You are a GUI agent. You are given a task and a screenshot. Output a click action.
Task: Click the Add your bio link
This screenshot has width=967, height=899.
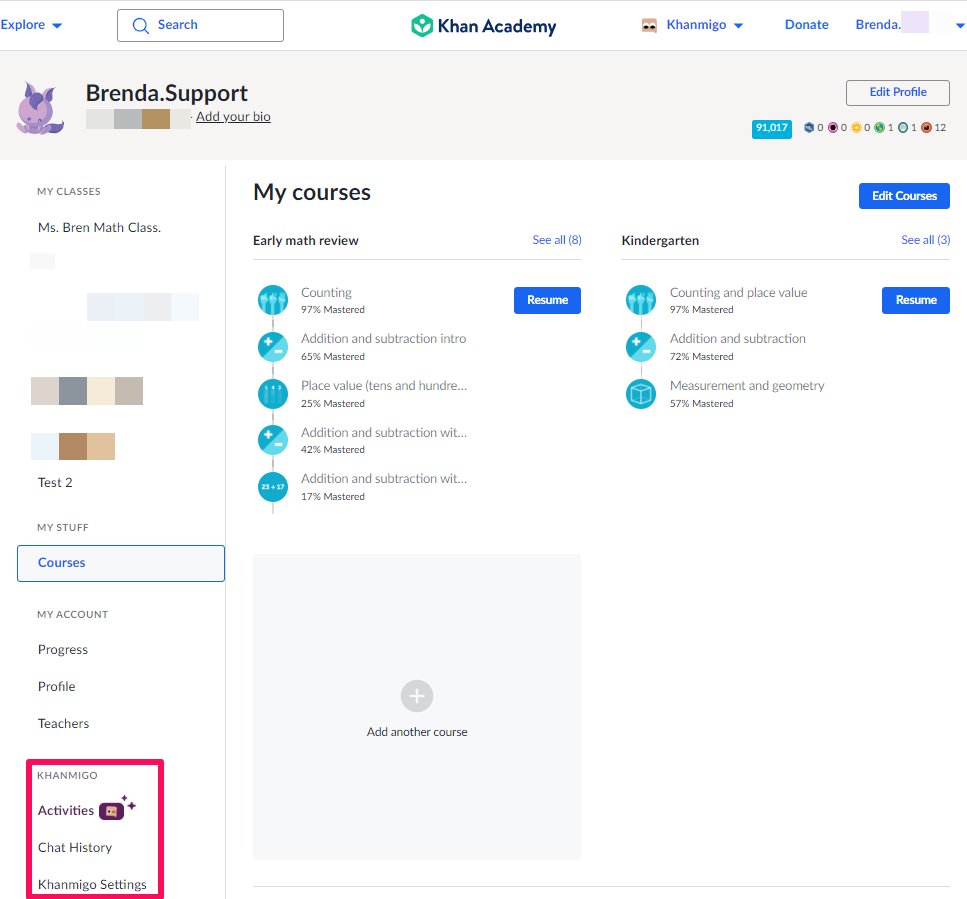pyautogui.click(x=233, y=117)
